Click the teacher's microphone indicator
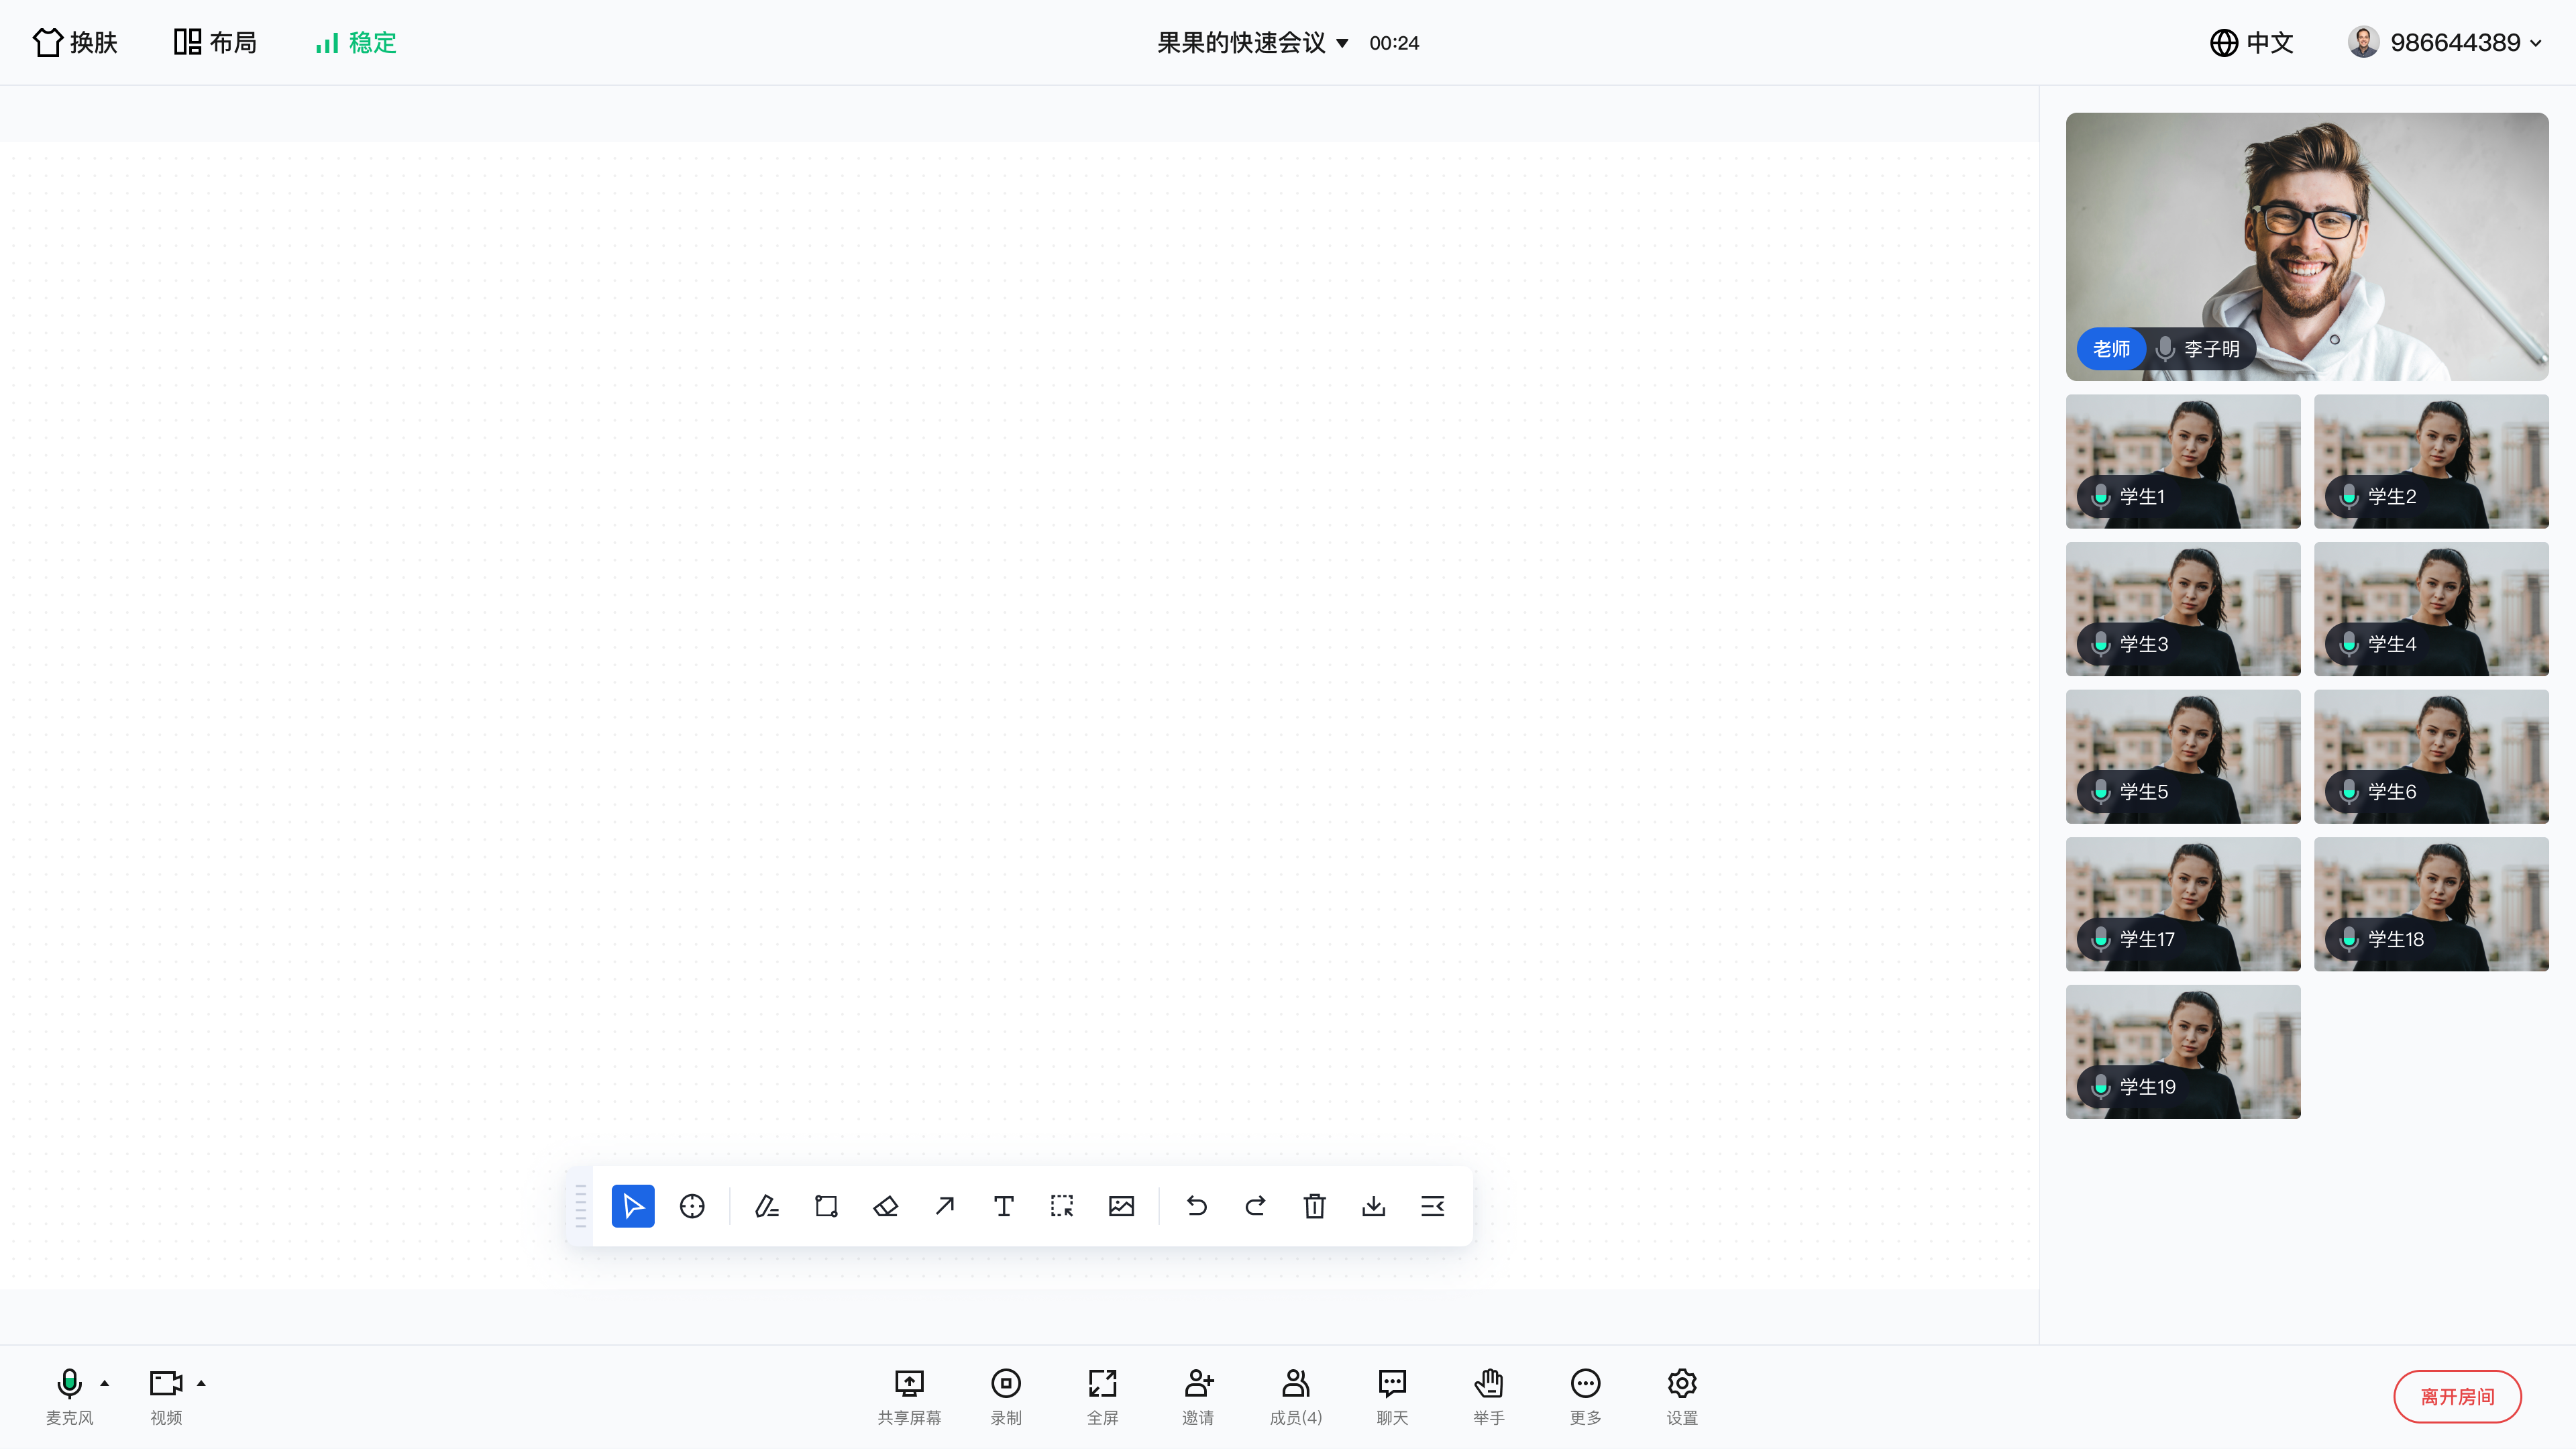This screenshot has width=2576, height=1449. (x=2165, y=348)
